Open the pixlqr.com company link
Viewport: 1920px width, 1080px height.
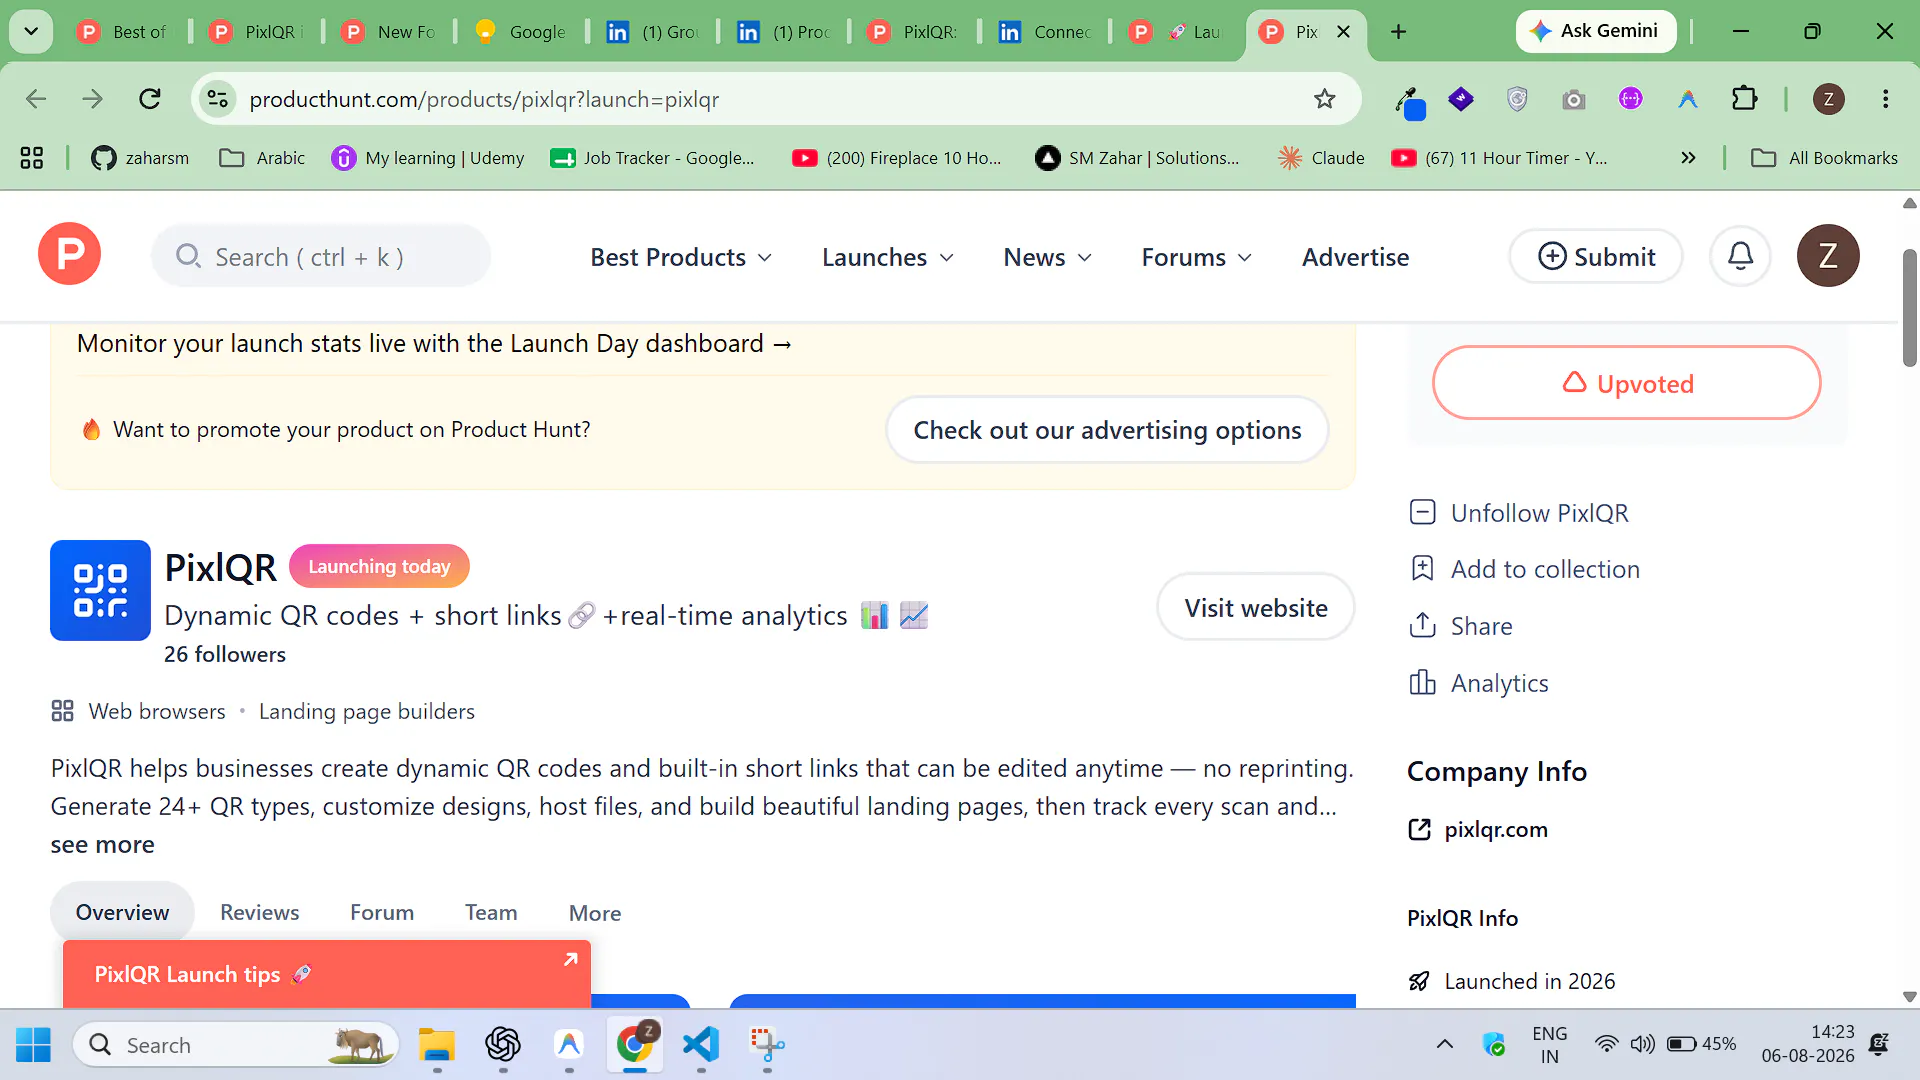pyautogui.click(x=1478, y=829)
